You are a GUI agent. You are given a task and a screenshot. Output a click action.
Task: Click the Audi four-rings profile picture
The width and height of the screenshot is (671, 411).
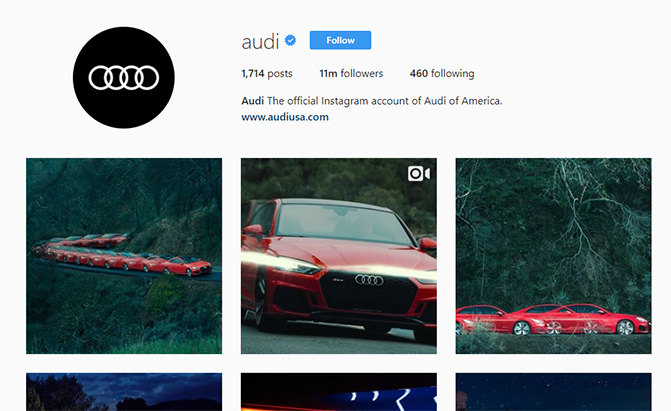point(124,77)
